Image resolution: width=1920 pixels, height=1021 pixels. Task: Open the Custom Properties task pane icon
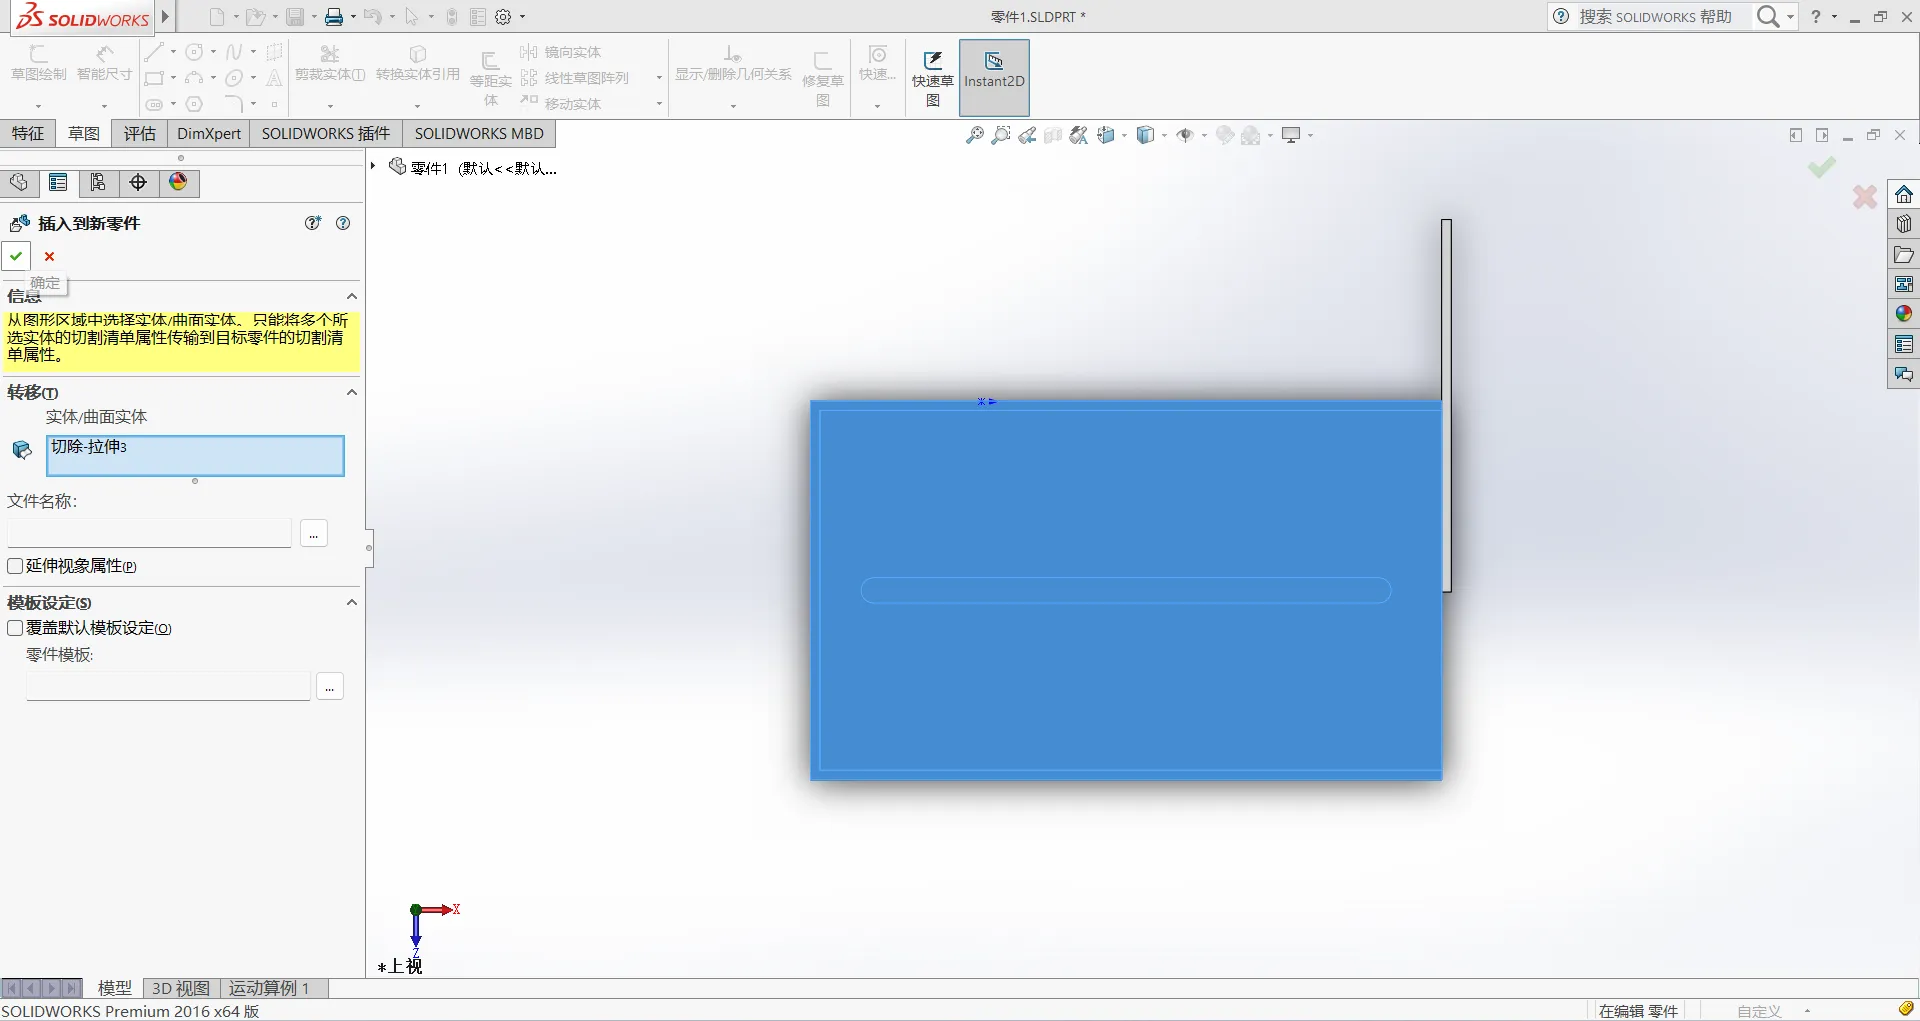[x=1904, y=344]
